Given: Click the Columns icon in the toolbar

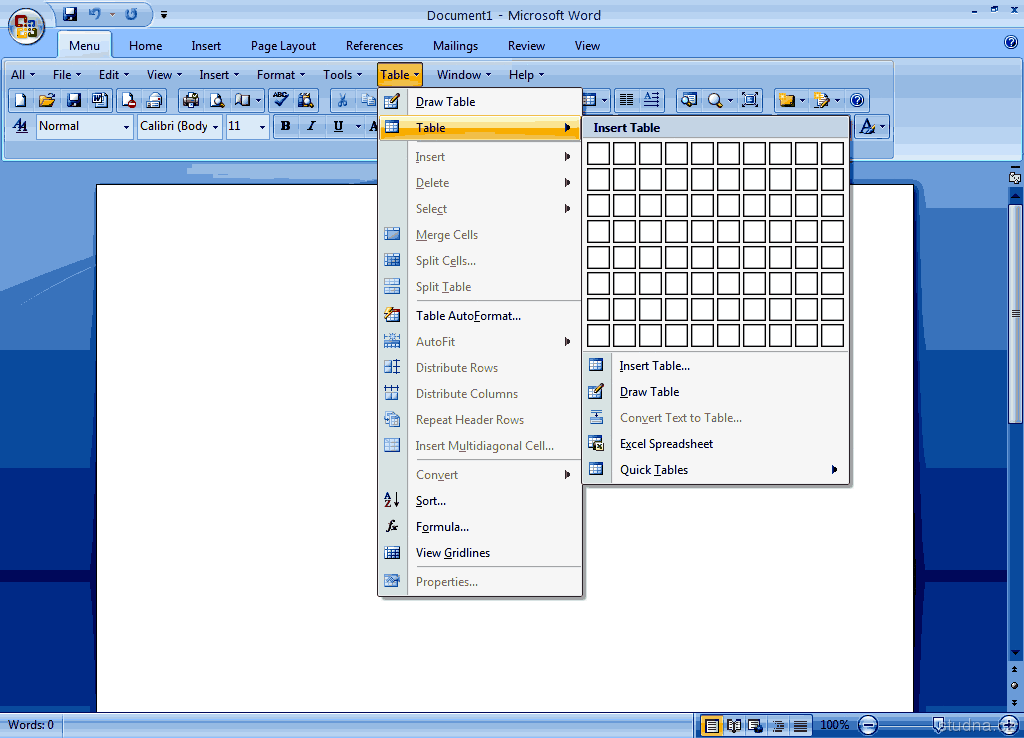Looking at the screenshot, I should [626, 100].
